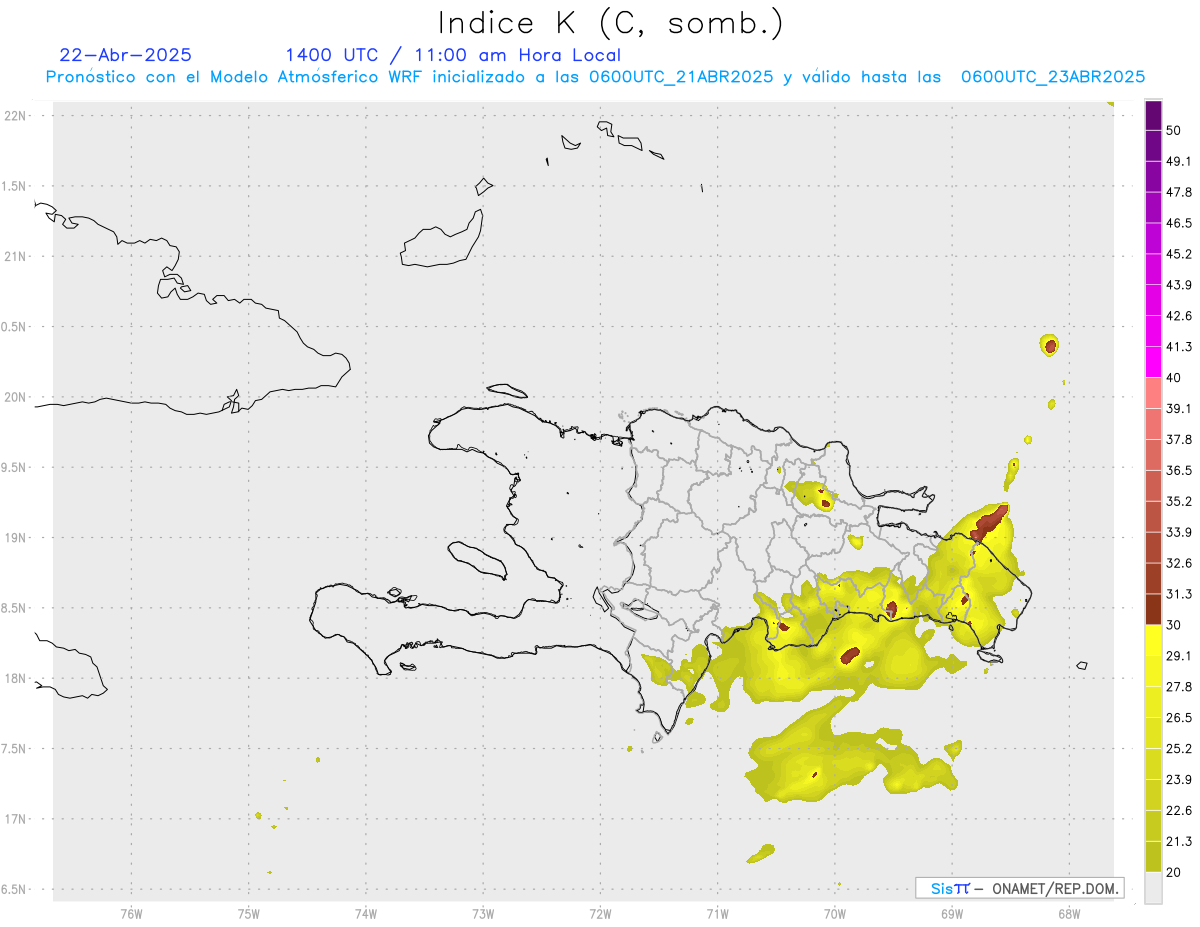Click the latitude axis label '18N'

(17, 679)
